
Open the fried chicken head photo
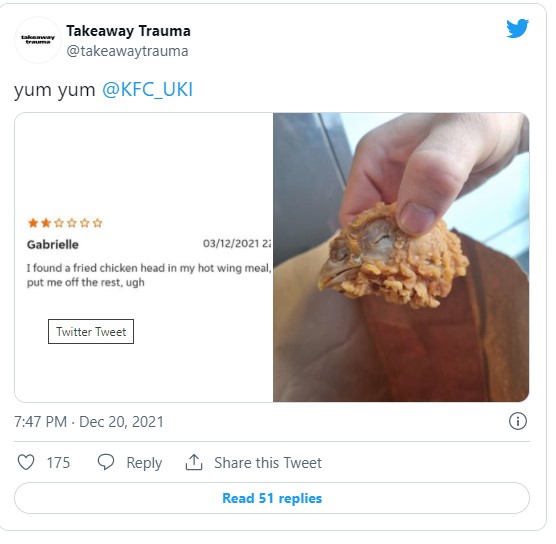pyautogui.click(x=401, y=257)
